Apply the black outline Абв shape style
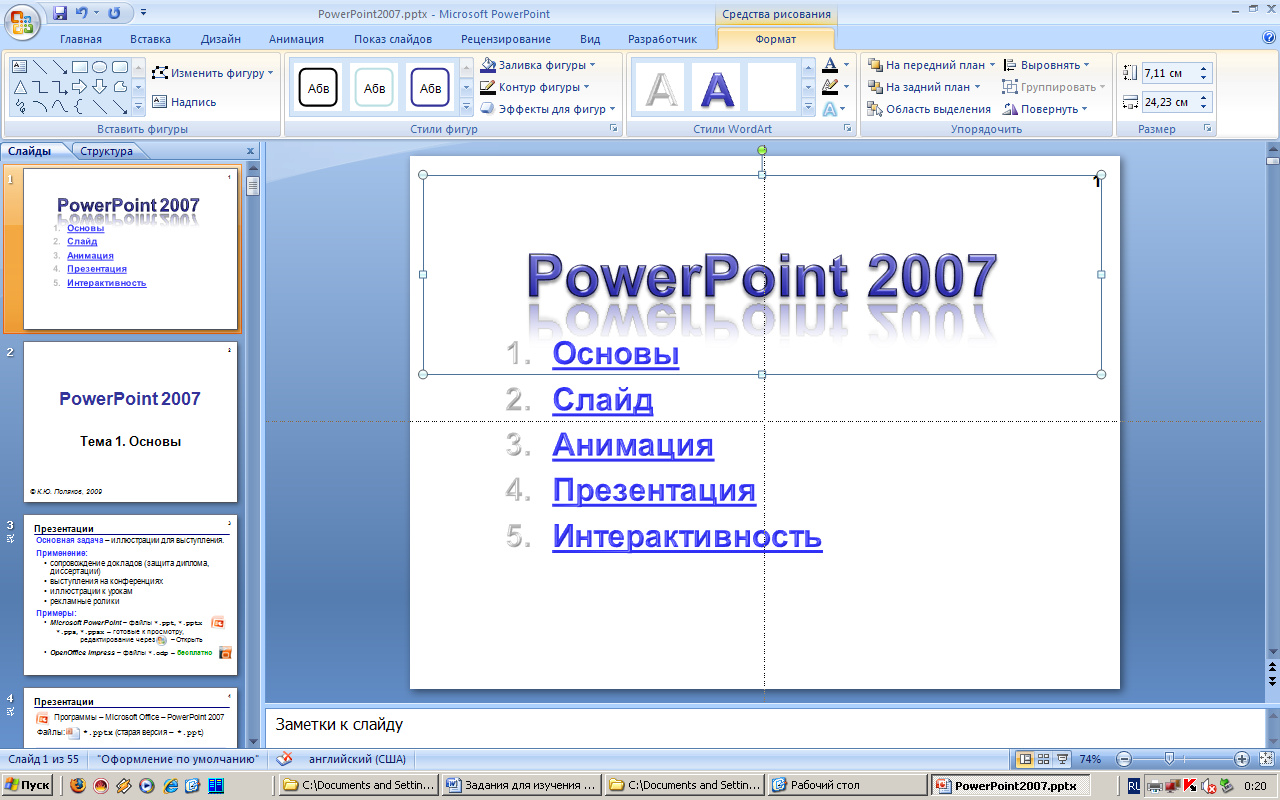 (x=318, y=88)
